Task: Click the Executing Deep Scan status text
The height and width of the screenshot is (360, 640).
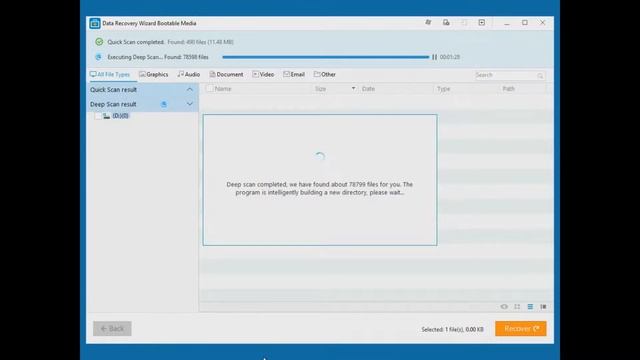Action: pyautogui.click(x=158, y=57)
